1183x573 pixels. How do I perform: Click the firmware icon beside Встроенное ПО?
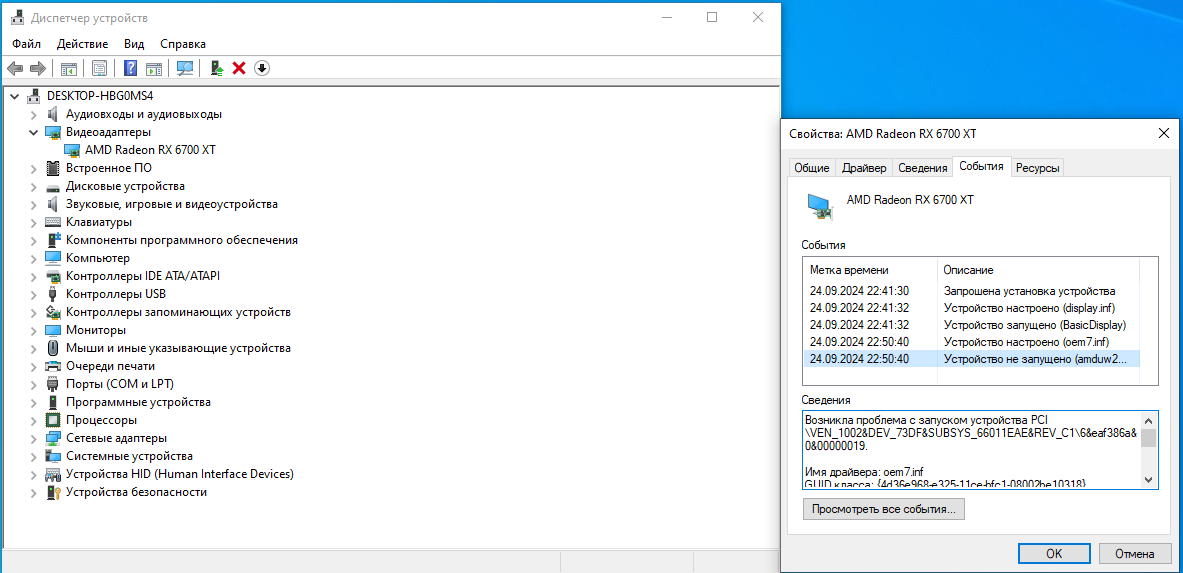(53, 168)
